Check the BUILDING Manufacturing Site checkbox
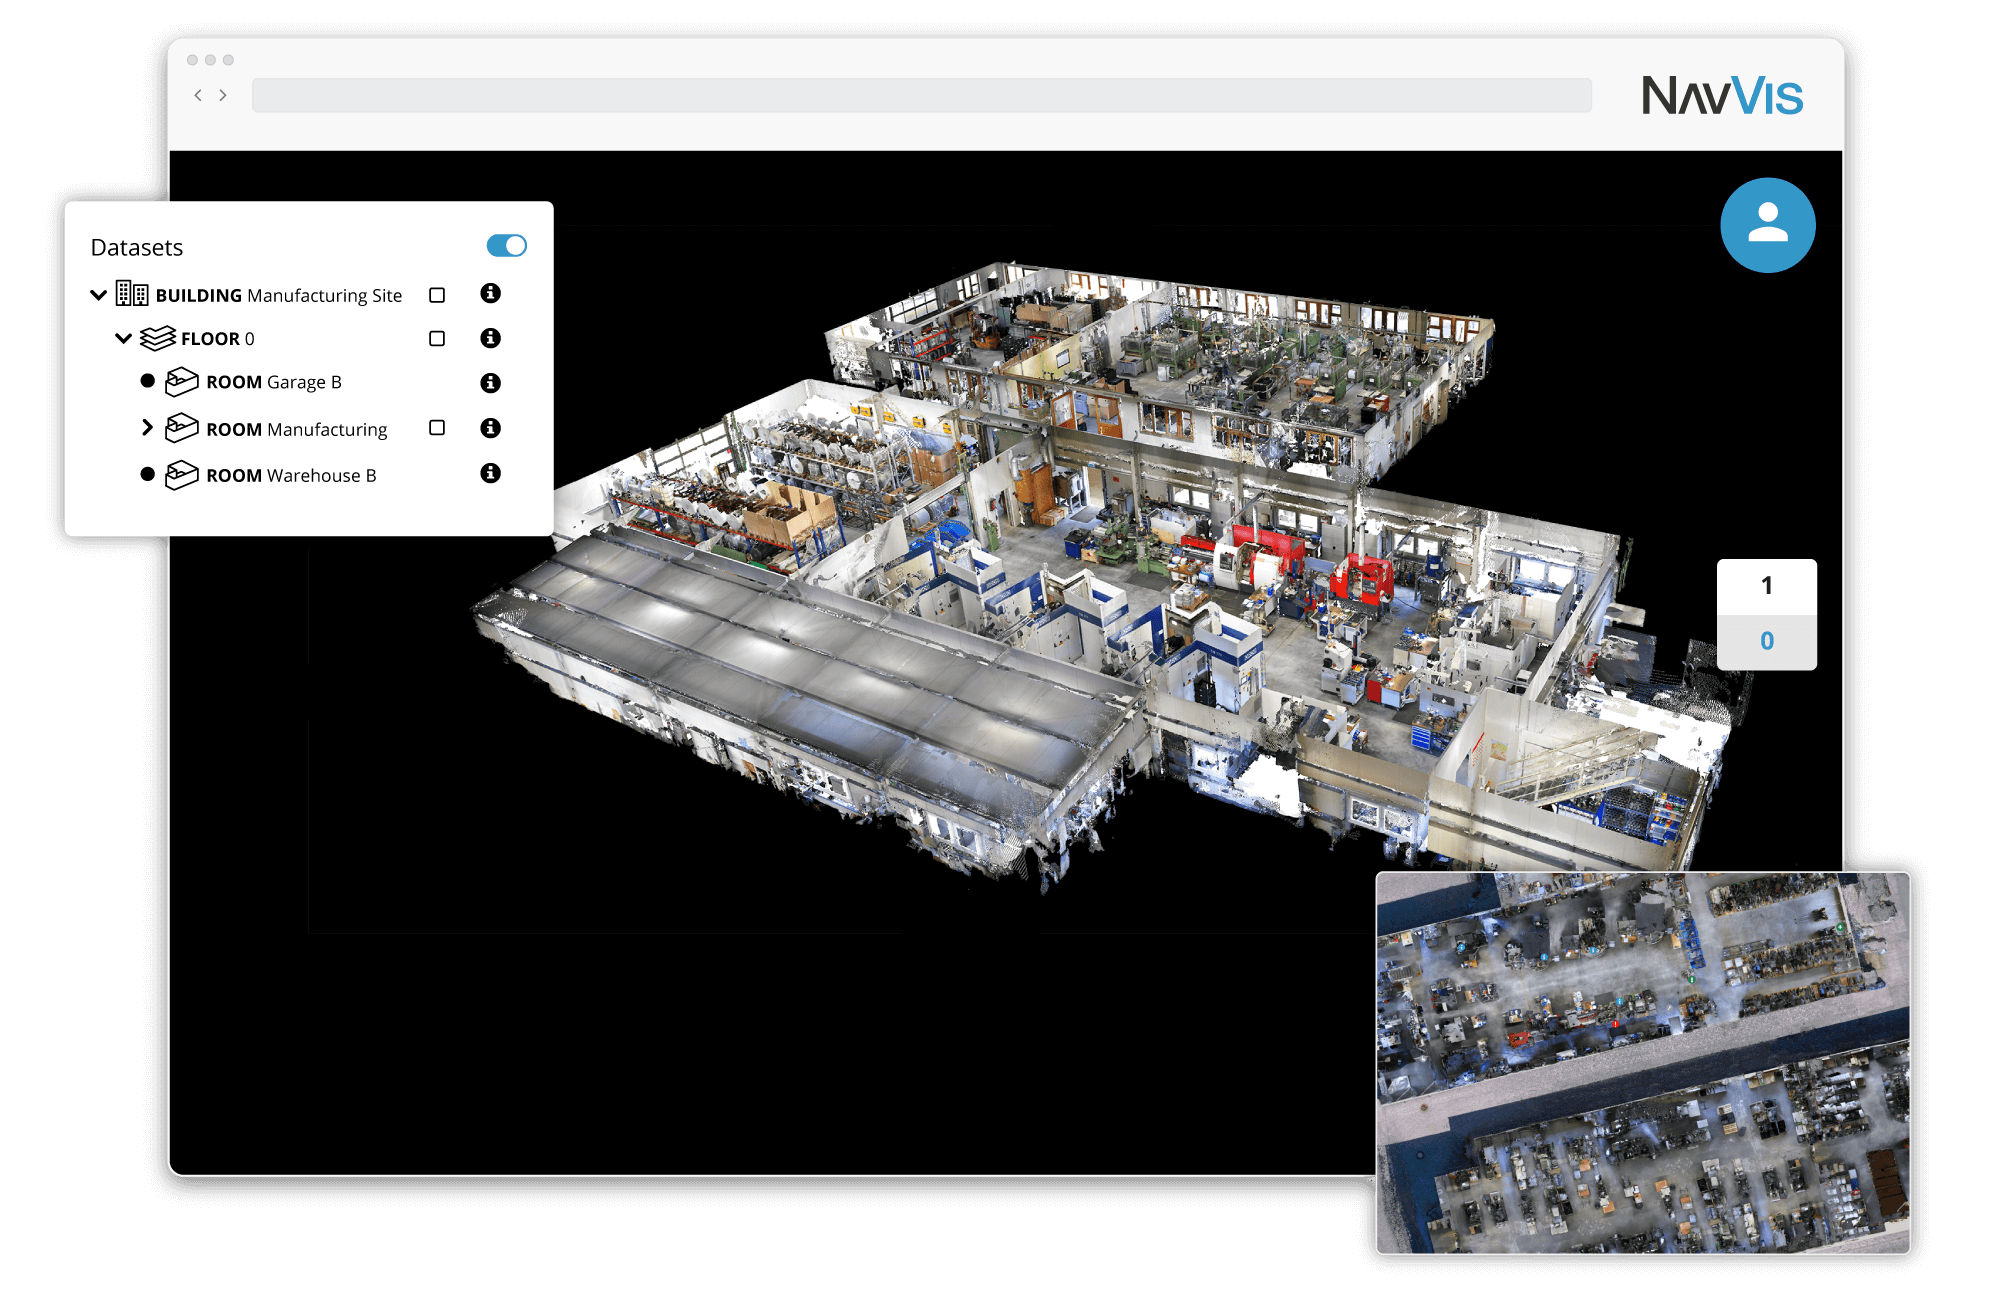 coord(437,295)
